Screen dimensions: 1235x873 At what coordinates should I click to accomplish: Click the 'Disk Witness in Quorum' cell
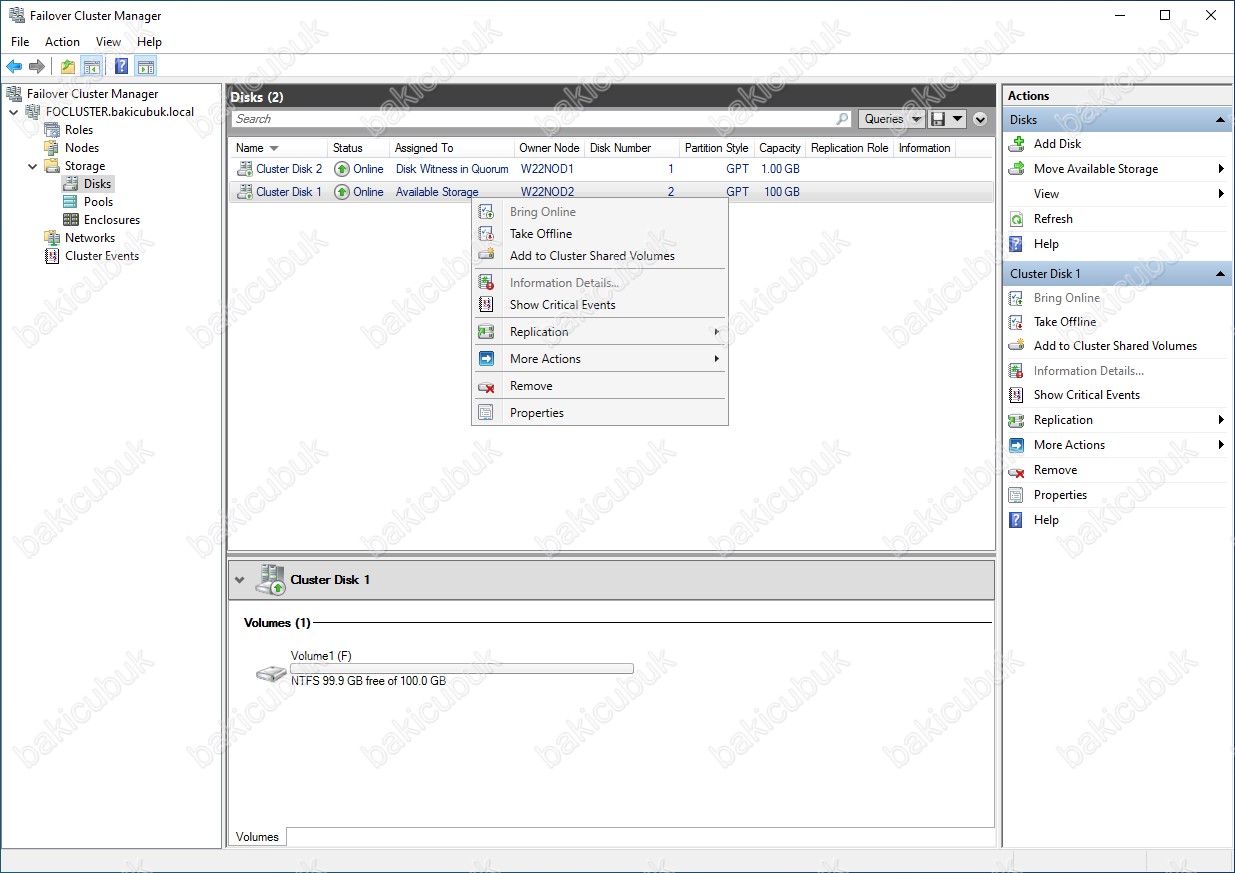(452, 169)
